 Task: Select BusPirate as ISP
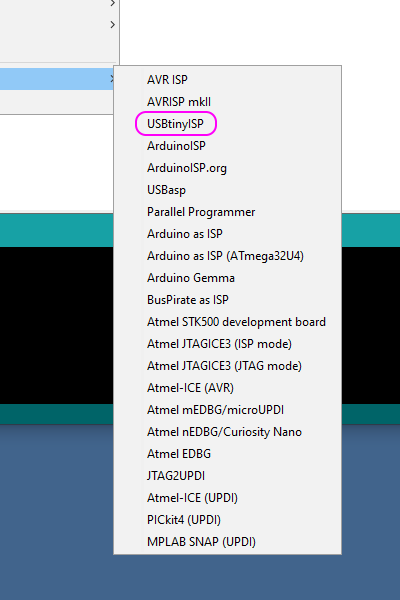(227, 300)
